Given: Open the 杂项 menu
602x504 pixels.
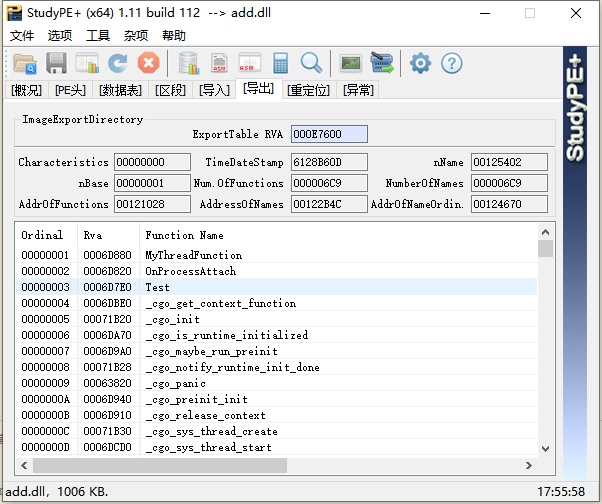Looking at the screenshot, I should (136, 36).
